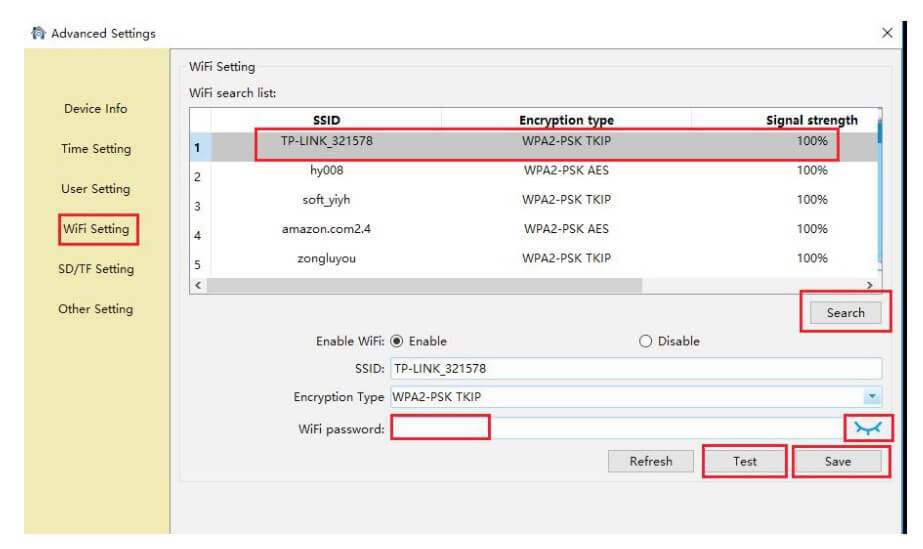The image size is (923, 549).
Task: Click the horizontal scrollbar right arrow
Action: coord(869,285)
